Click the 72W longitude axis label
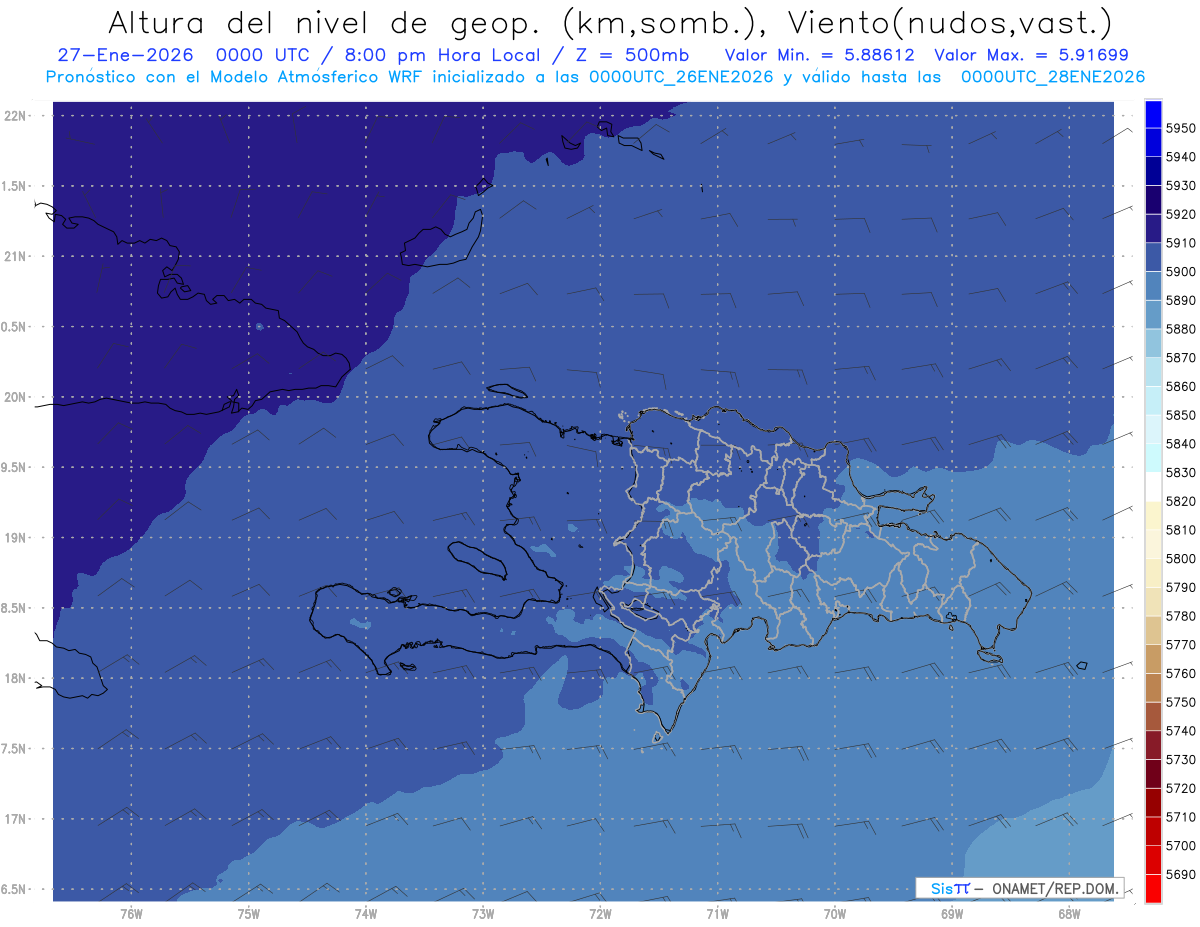Screen dimensions: 1200x927 pos(601,913)
